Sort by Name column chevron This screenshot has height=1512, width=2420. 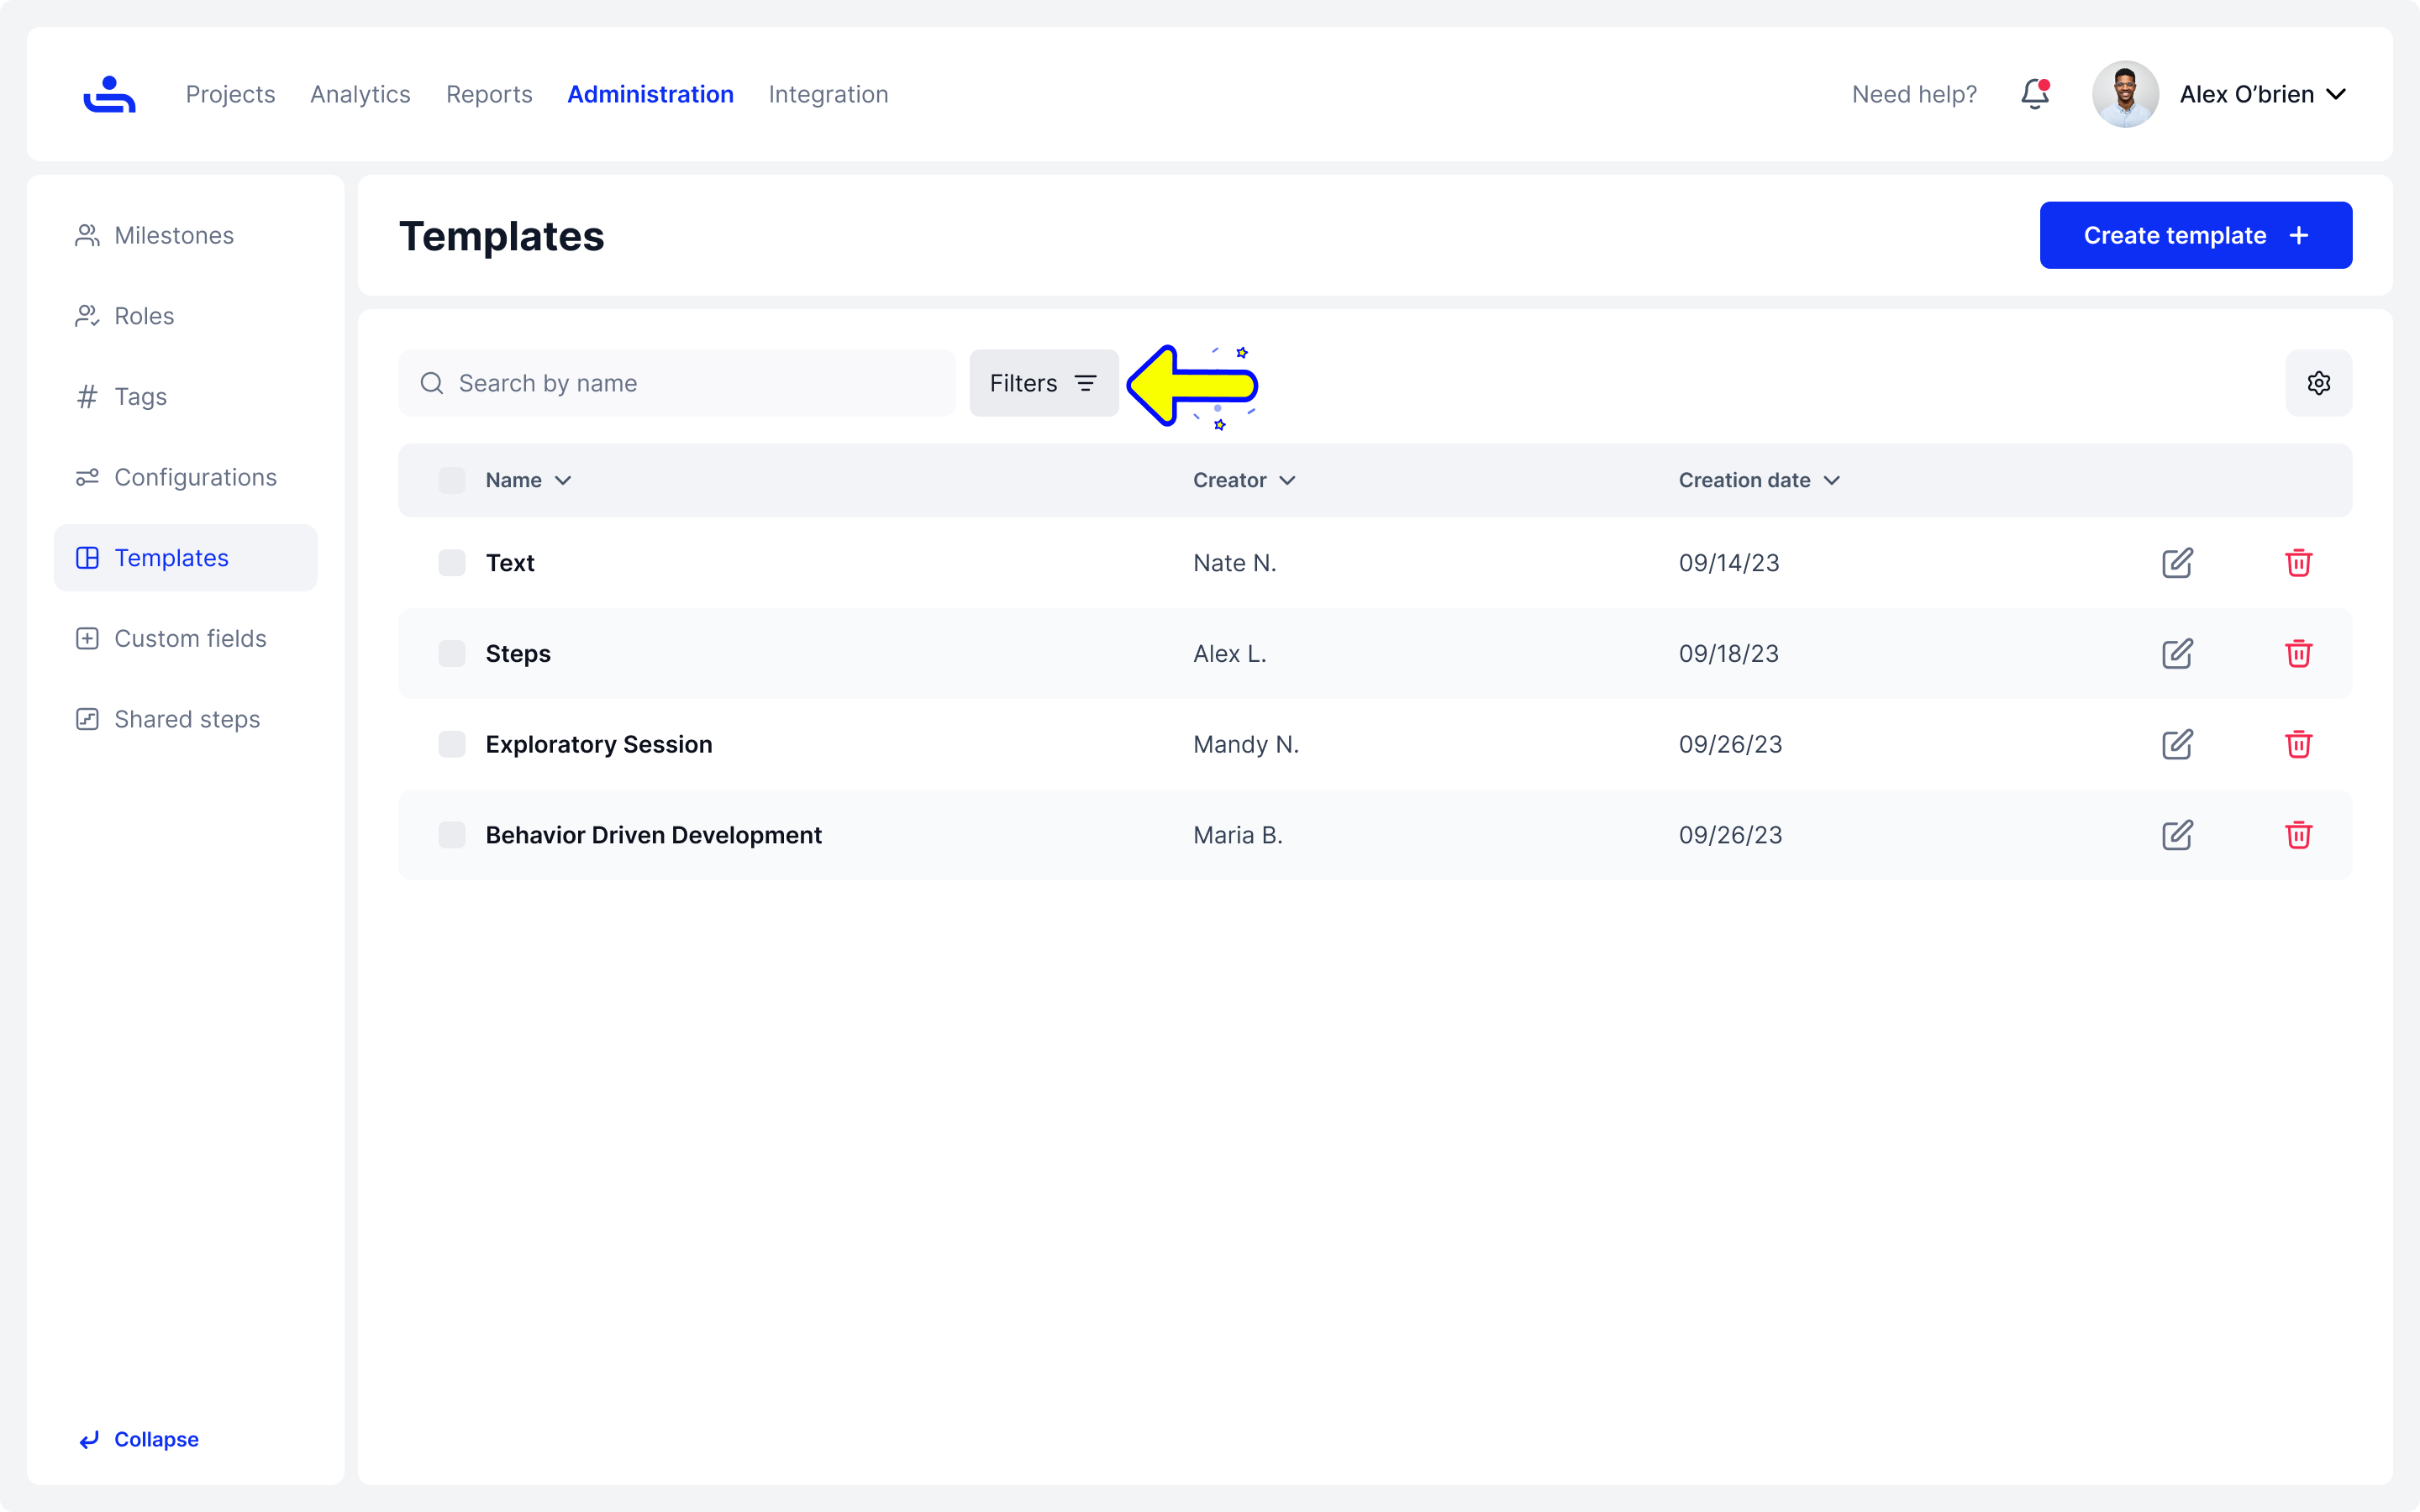click(563, 481)
